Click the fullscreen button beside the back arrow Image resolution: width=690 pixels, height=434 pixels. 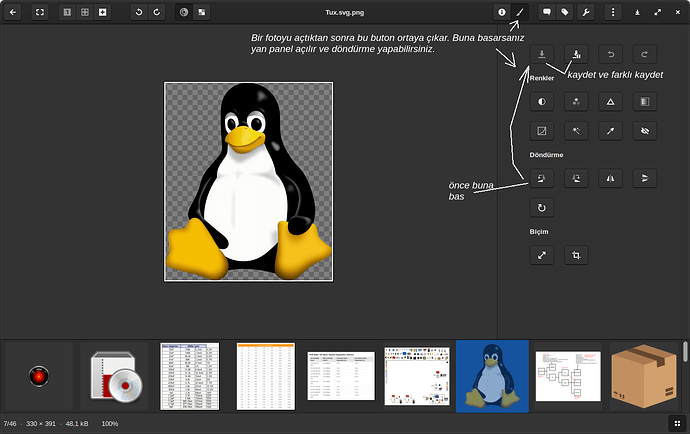39,12
